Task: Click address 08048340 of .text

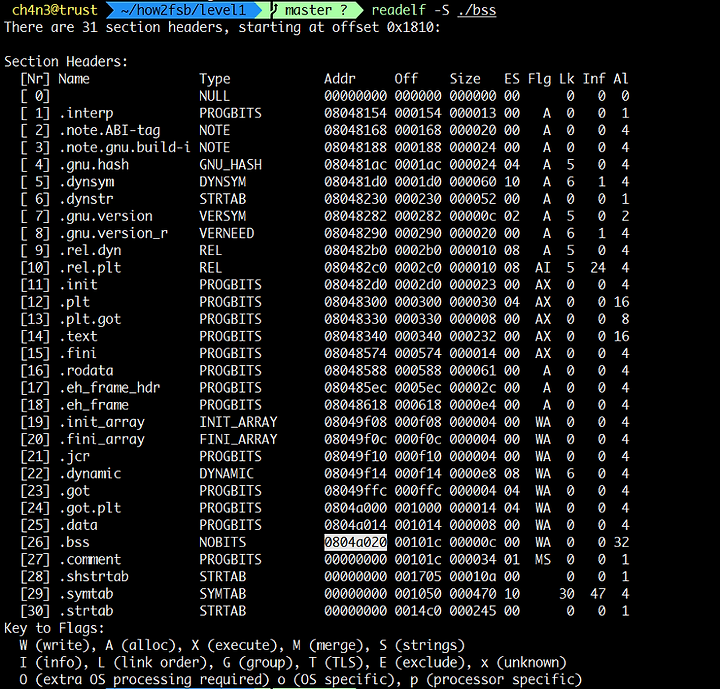Action: coord(355,336)
